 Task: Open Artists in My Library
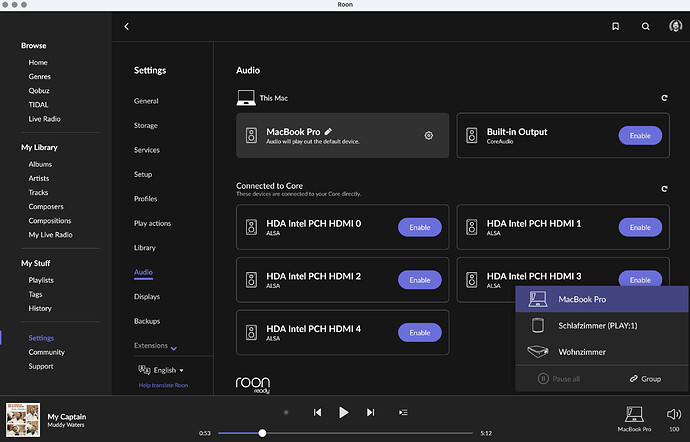39,178
